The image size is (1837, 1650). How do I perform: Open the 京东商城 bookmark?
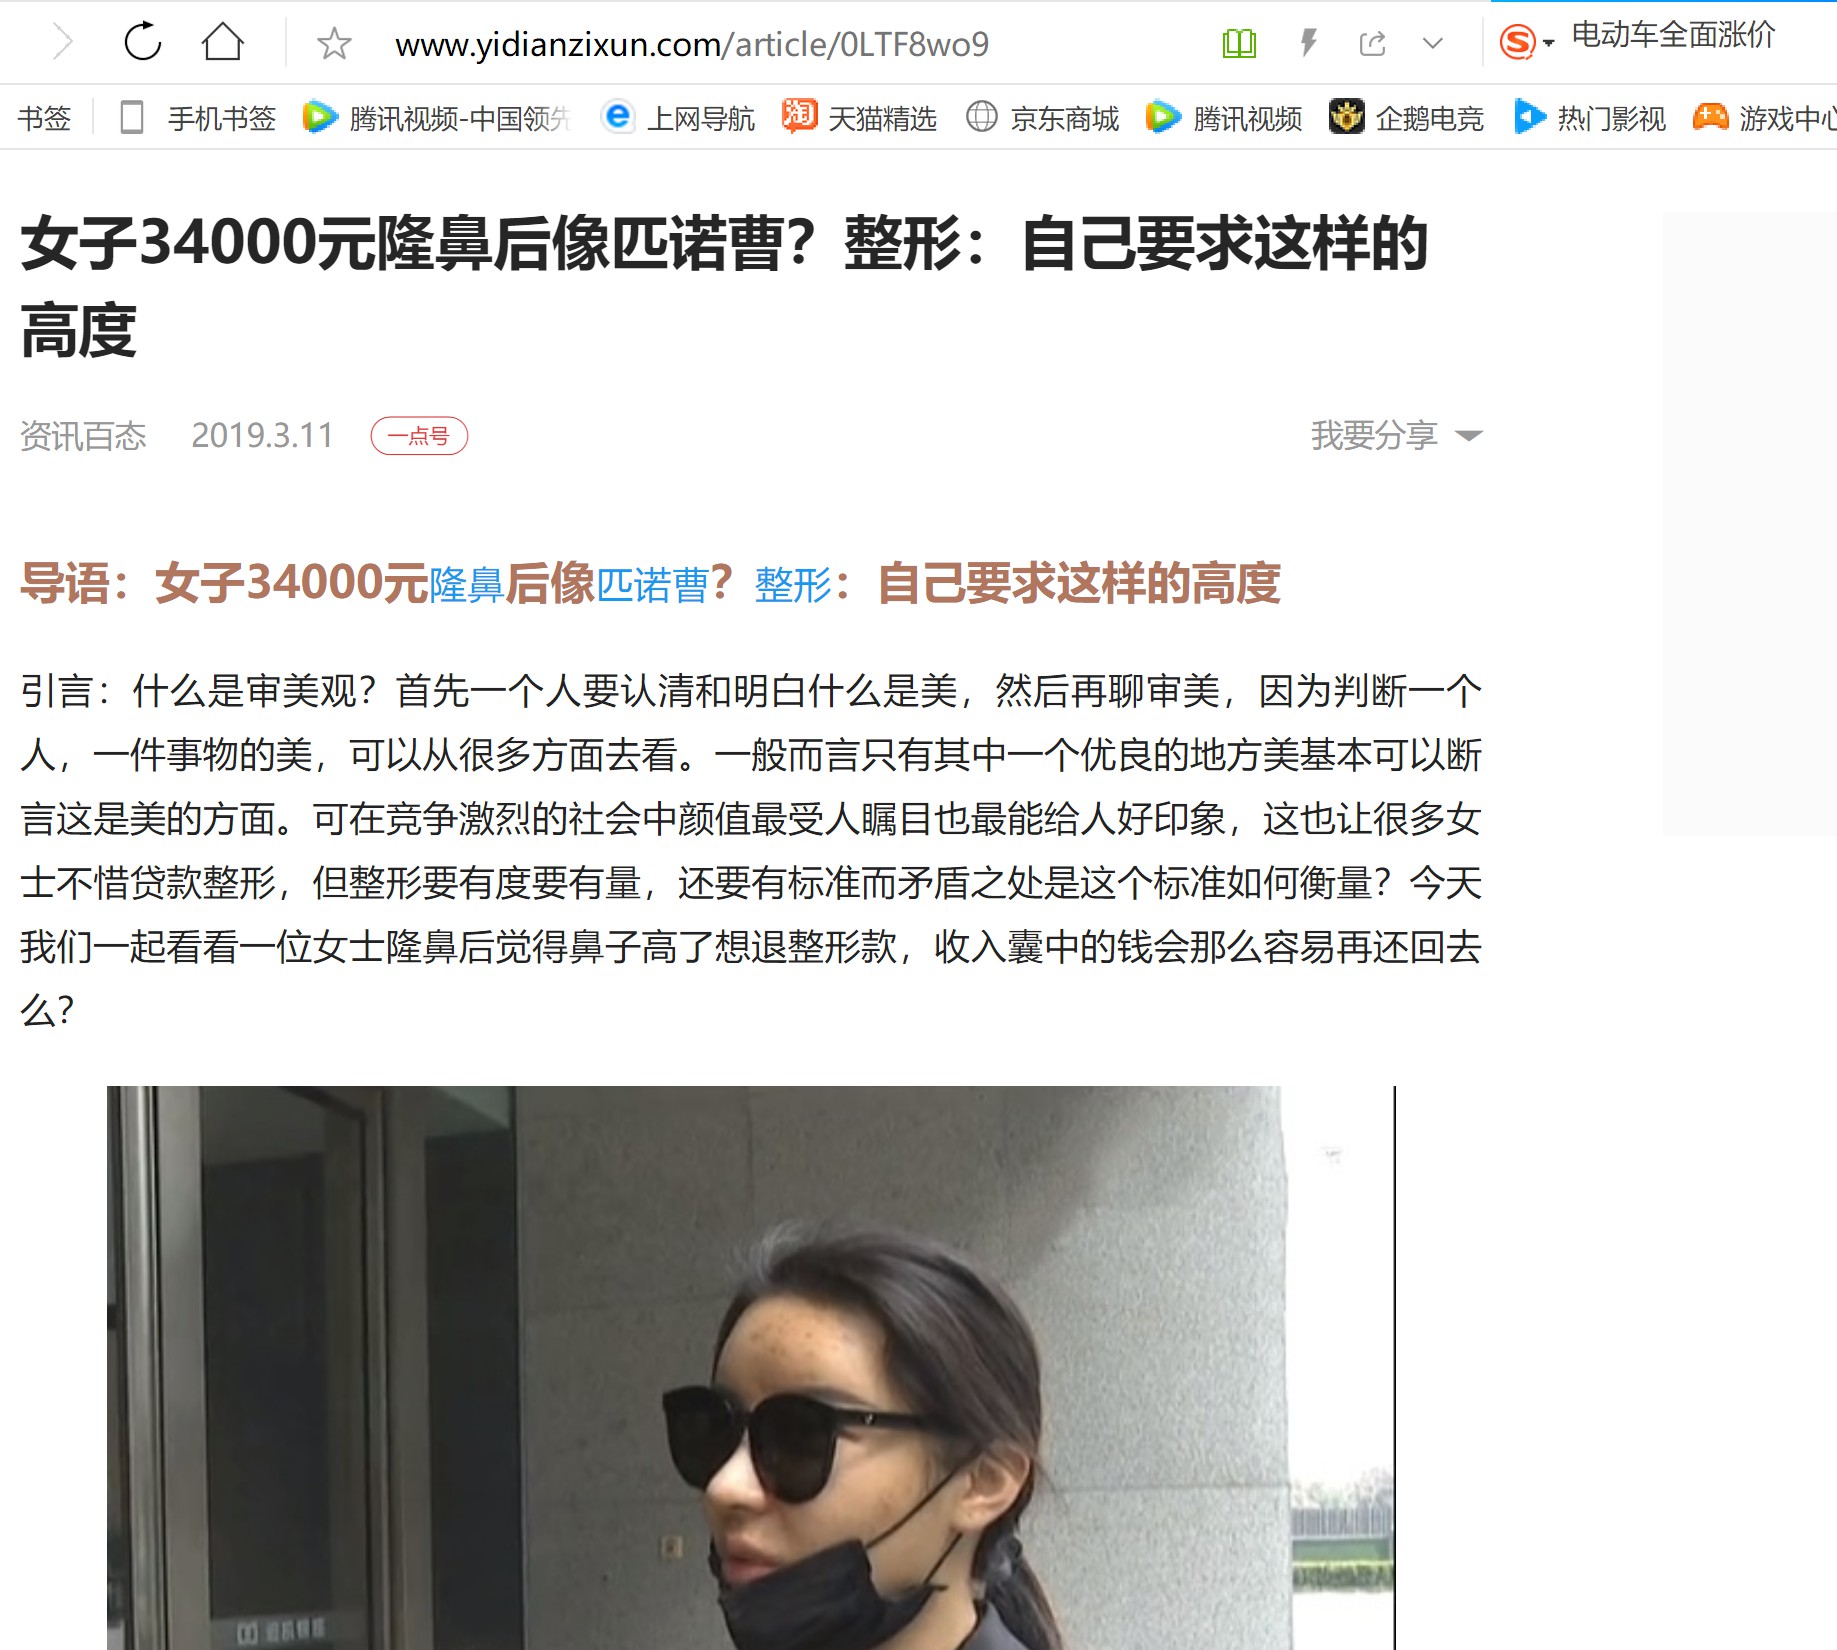[x=1042, y=118]
